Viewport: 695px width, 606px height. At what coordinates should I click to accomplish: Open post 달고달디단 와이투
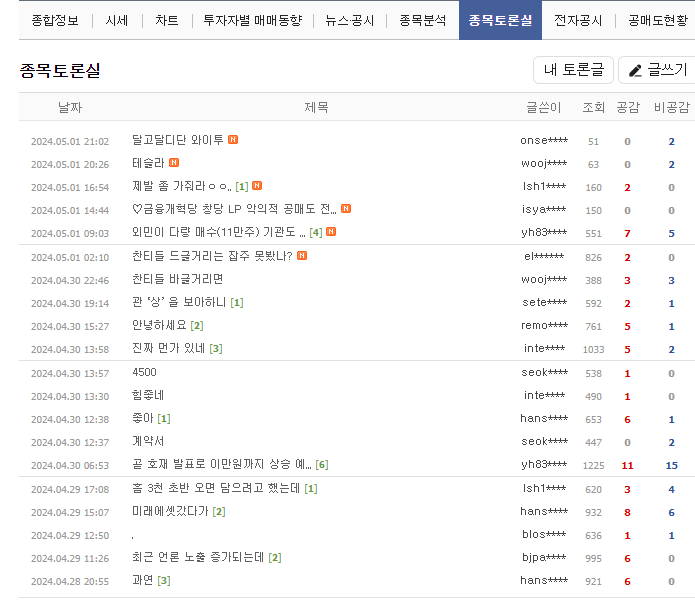[178, 140]
